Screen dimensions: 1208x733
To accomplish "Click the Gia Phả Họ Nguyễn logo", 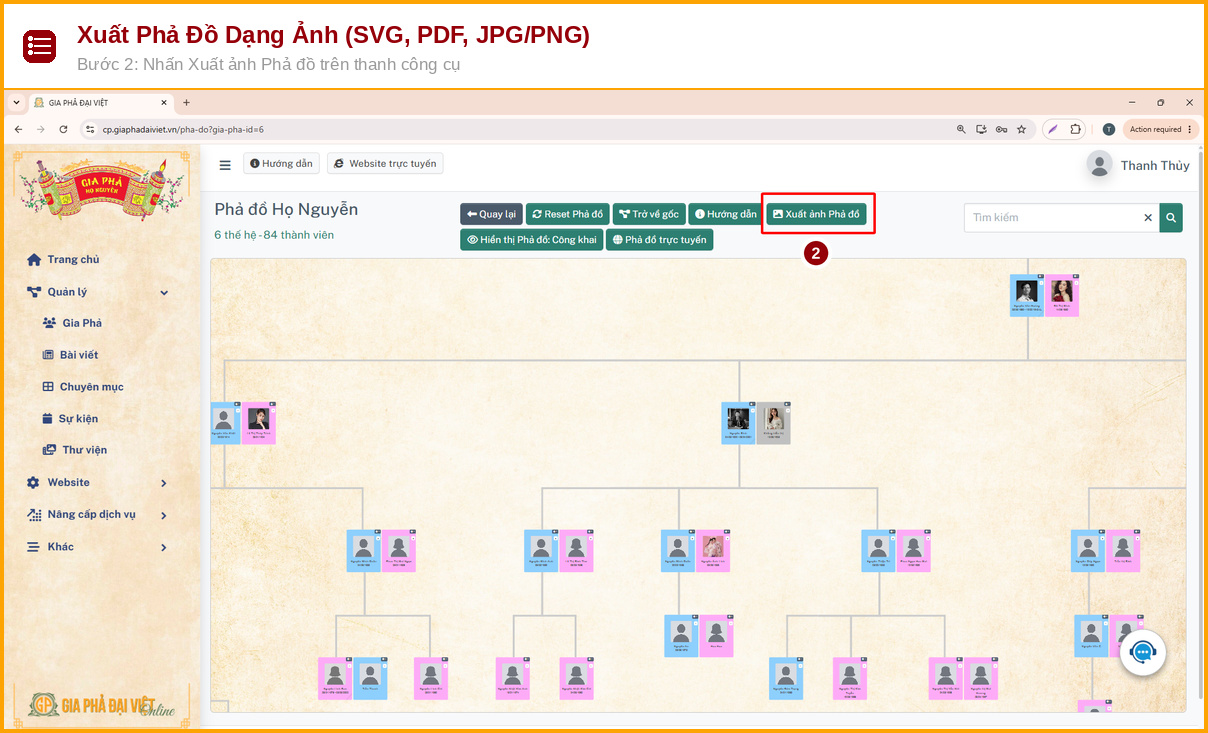I will pos(102,189).
